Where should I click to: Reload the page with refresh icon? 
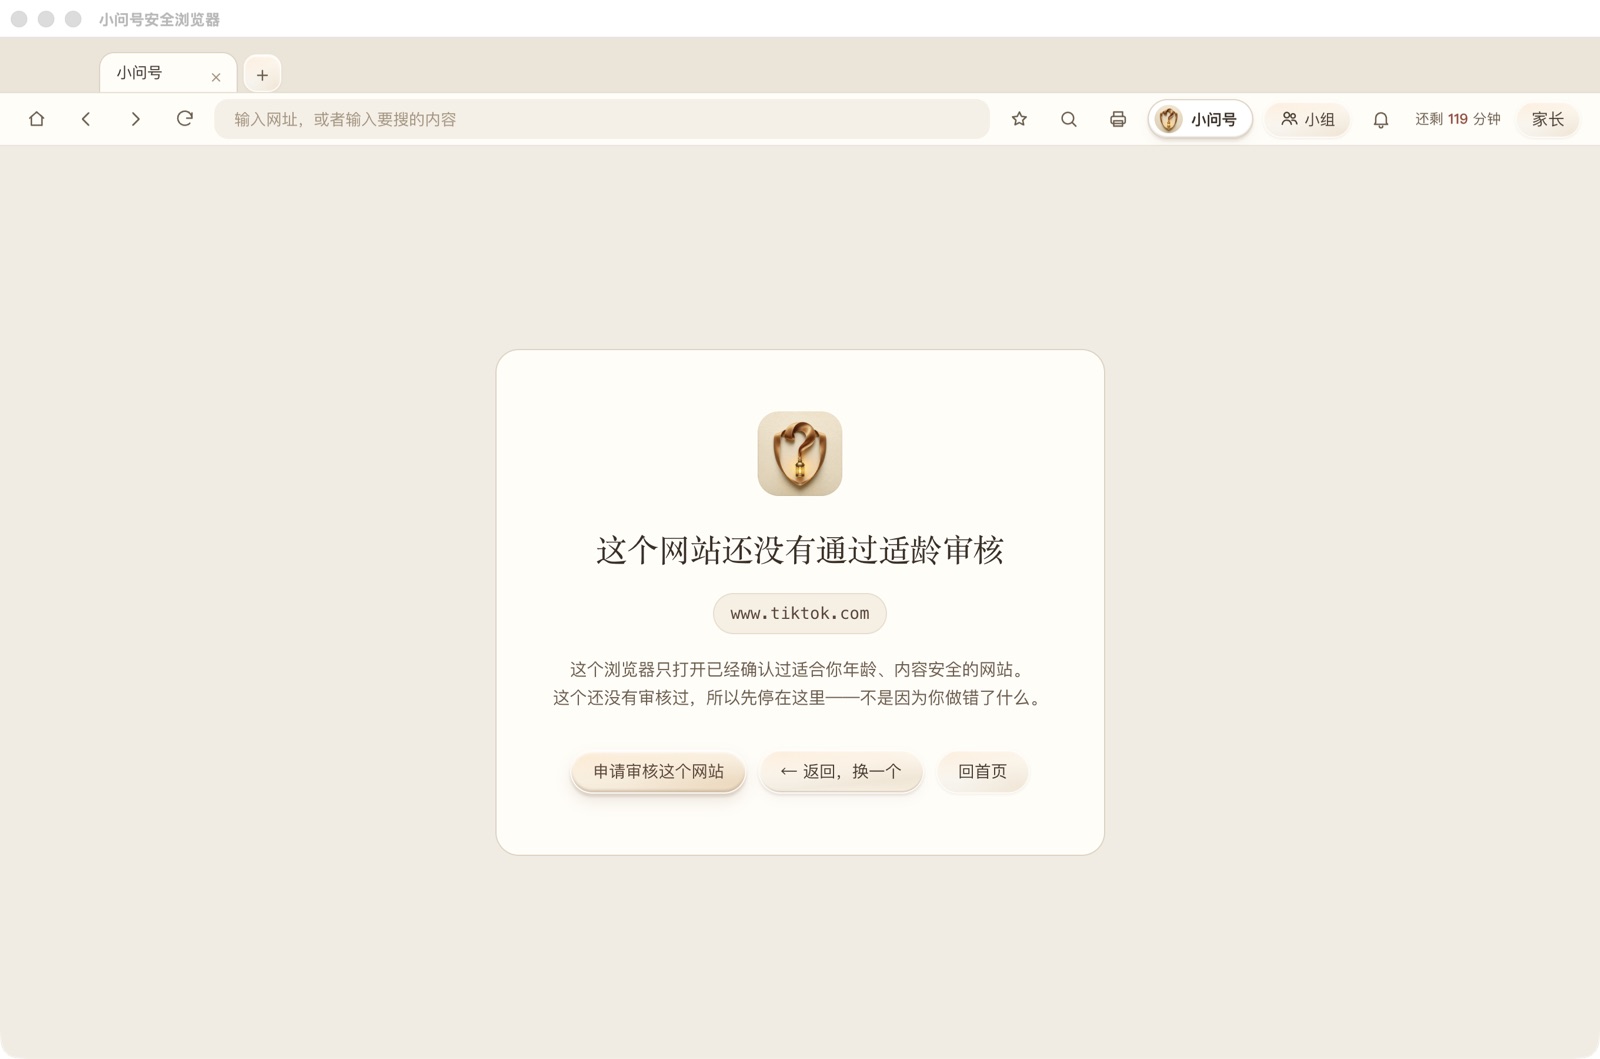point(185,119)
